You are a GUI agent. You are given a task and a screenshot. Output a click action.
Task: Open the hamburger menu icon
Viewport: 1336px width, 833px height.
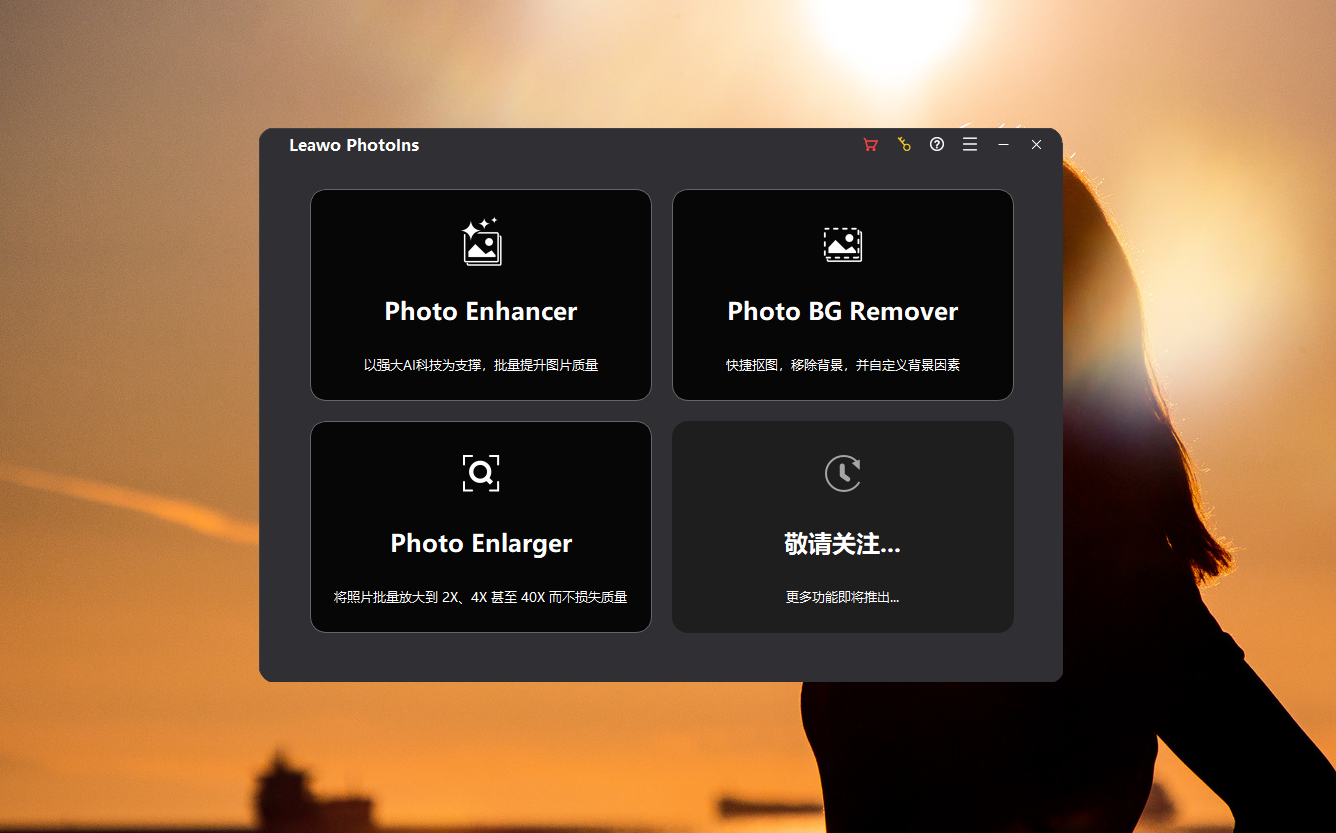click(x=970, y=145)
